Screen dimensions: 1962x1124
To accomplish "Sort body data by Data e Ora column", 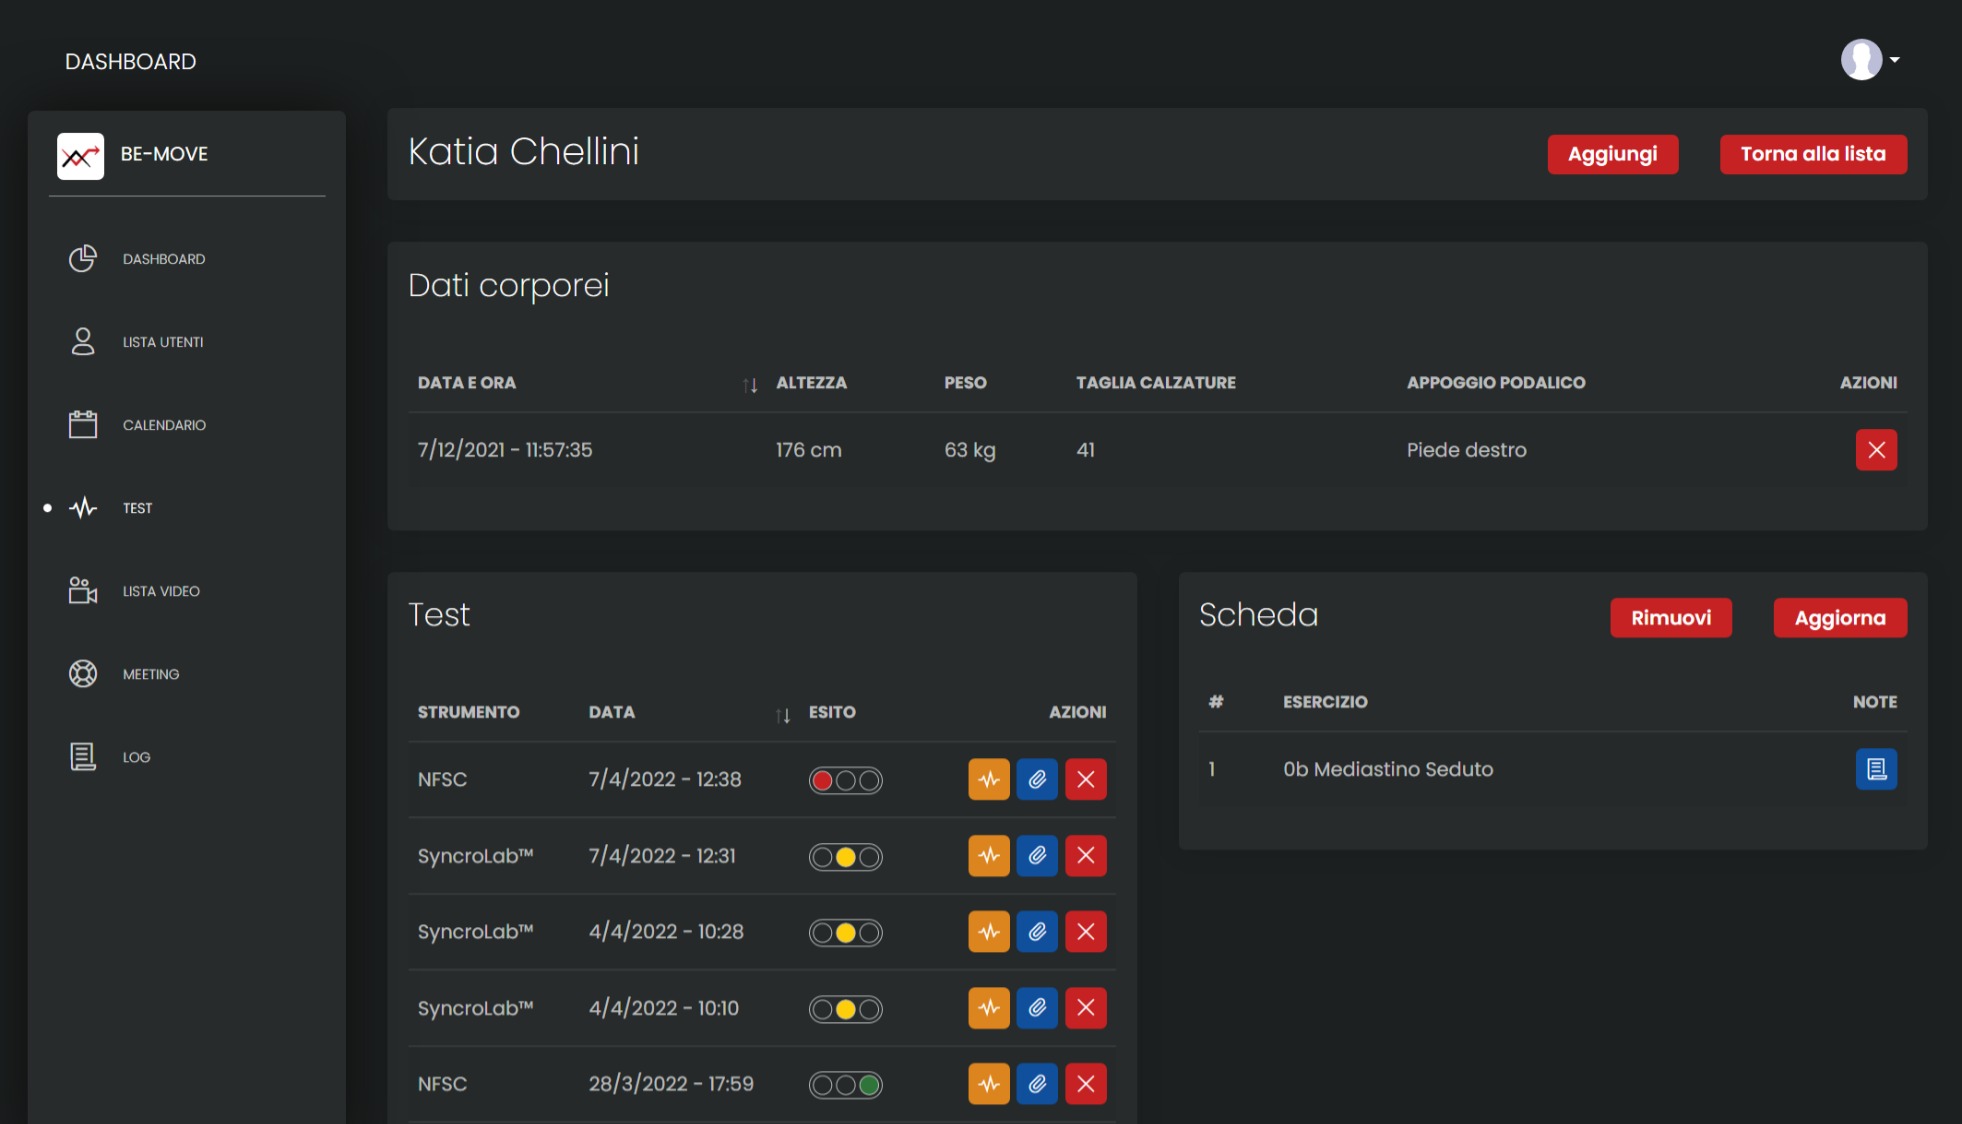I will point(750,384).
